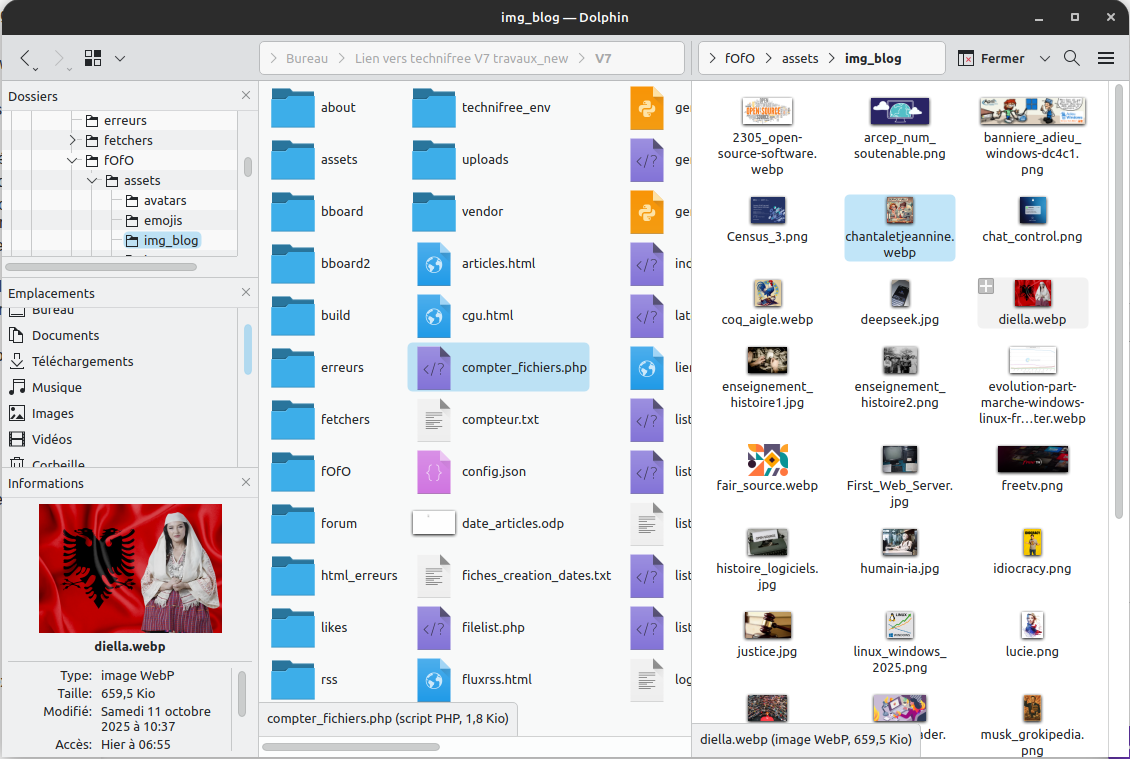This screenshot has width=1130, height=759.
Task: Open articles.html web file icon
Action: (433, 264)
